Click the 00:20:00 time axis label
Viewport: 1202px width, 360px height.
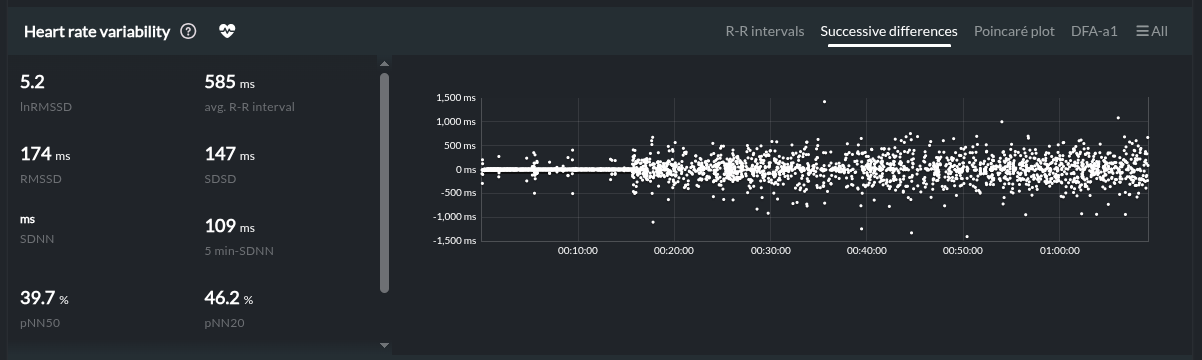coord(674,250)
